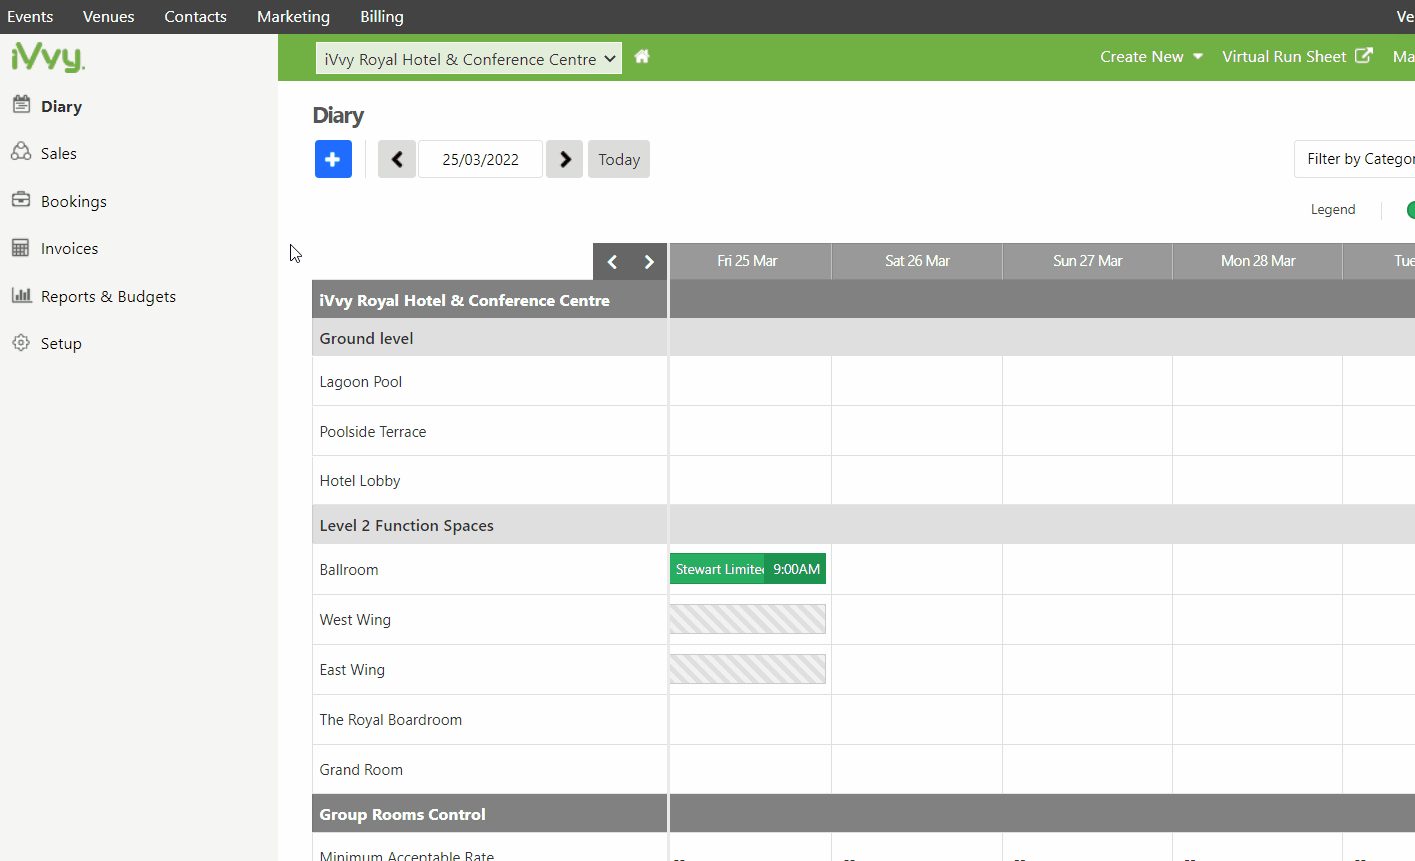The height and width of the screenshot is (861, 1415).
Task: Open Bookings in the sidebar
Action: (x=74, y=201)
